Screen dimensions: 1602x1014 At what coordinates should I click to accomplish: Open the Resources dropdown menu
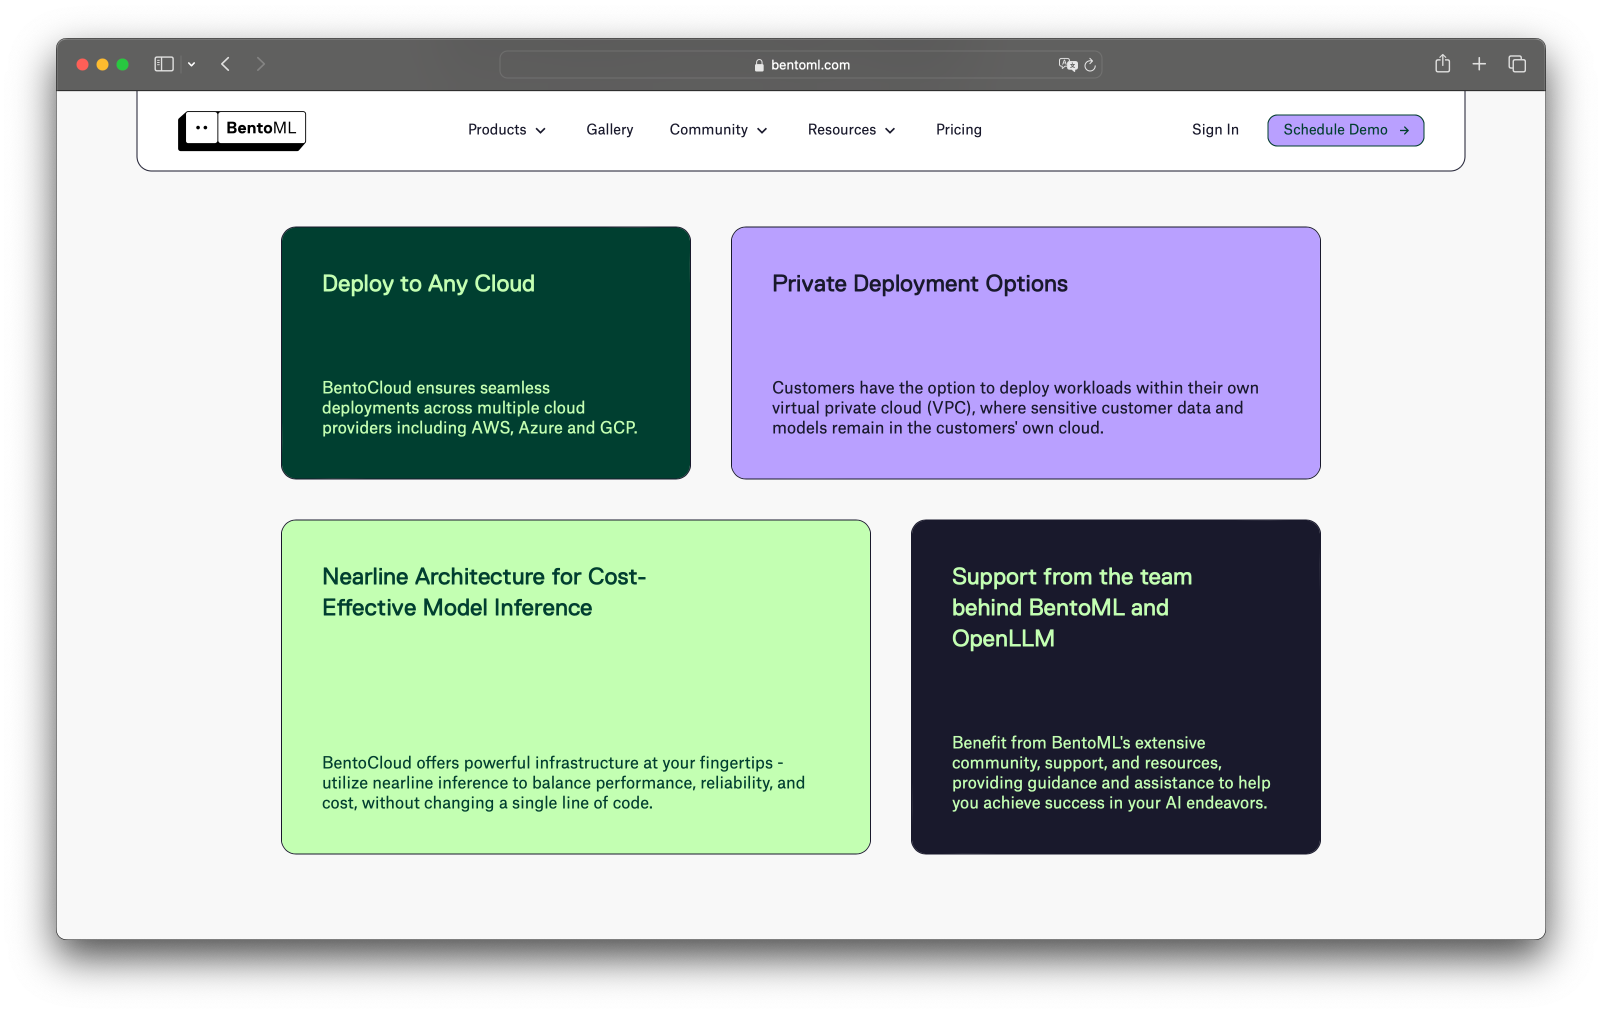coord(851,130)
